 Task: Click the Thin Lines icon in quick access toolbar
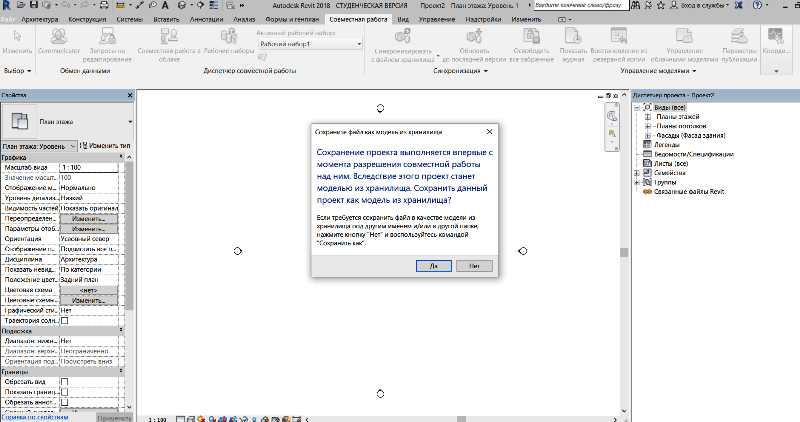[x=214, y=5]
